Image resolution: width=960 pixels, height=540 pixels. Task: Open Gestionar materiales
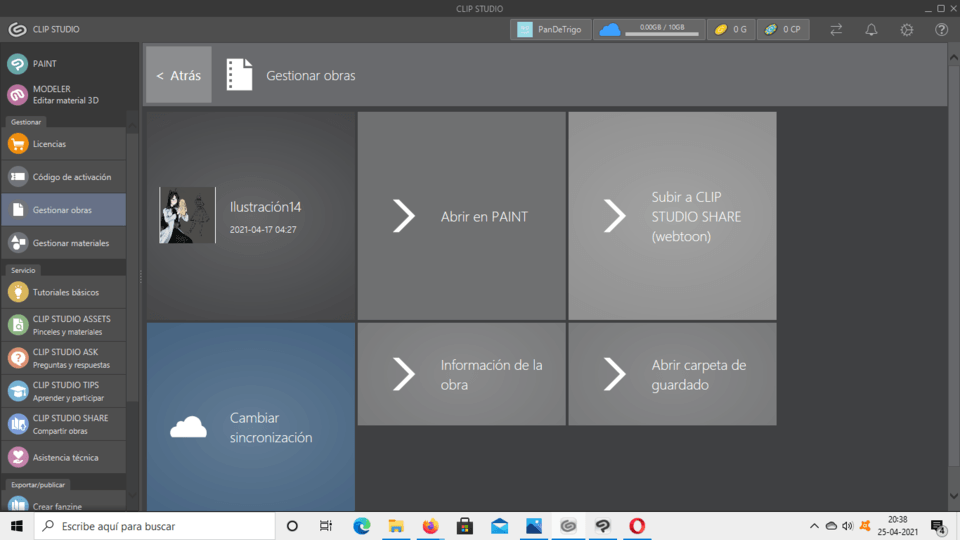(64, 243)
